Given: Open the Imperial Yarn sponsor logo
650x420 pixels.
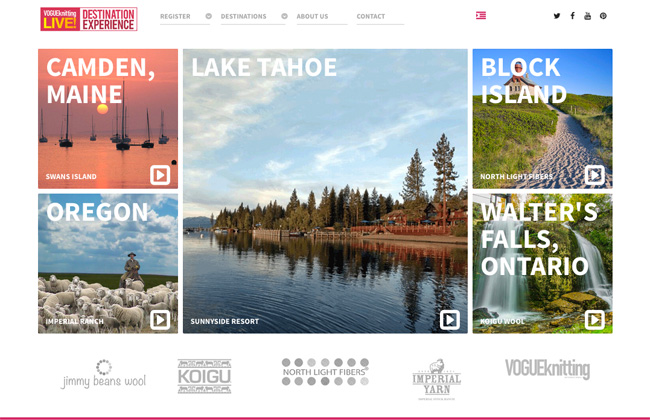Looking at the screenshot, I should (437, 379).
